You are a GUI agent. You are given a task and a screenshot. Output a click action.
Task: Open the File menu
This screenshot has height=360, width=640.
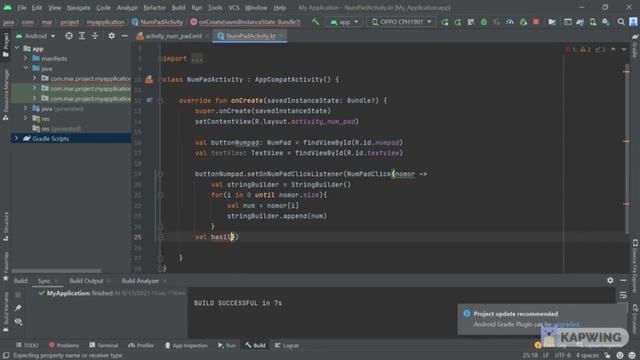(x=22, y=8)
